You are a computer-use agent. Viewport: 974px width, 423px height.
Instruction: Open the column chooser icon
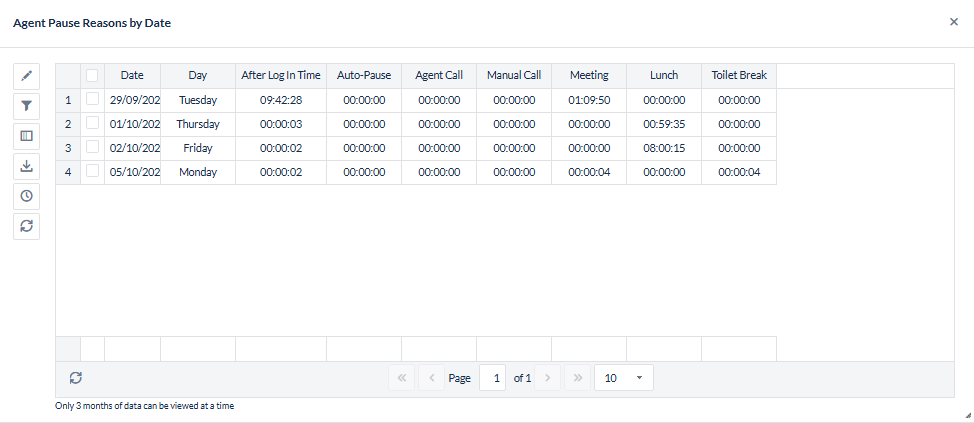tap(27, 136)
